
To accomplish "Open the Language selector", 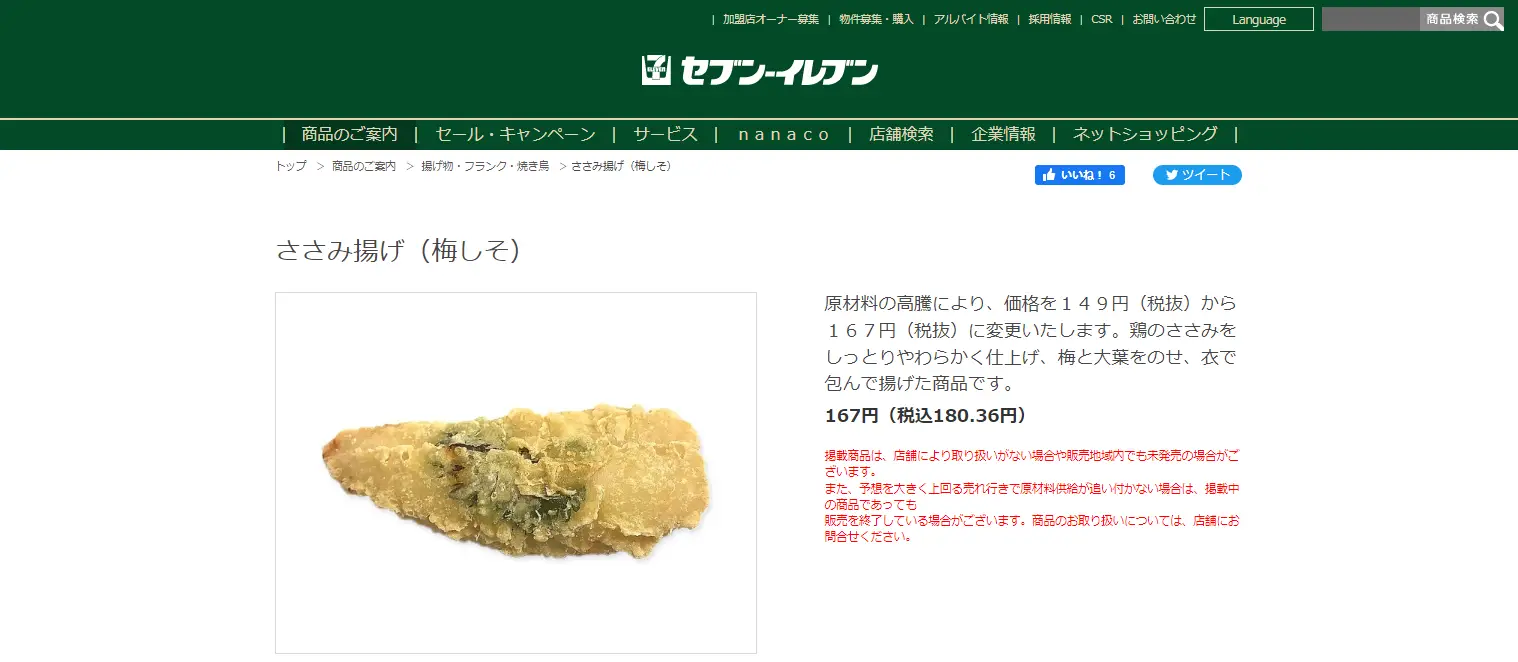I will click(x=1259, y=19).
